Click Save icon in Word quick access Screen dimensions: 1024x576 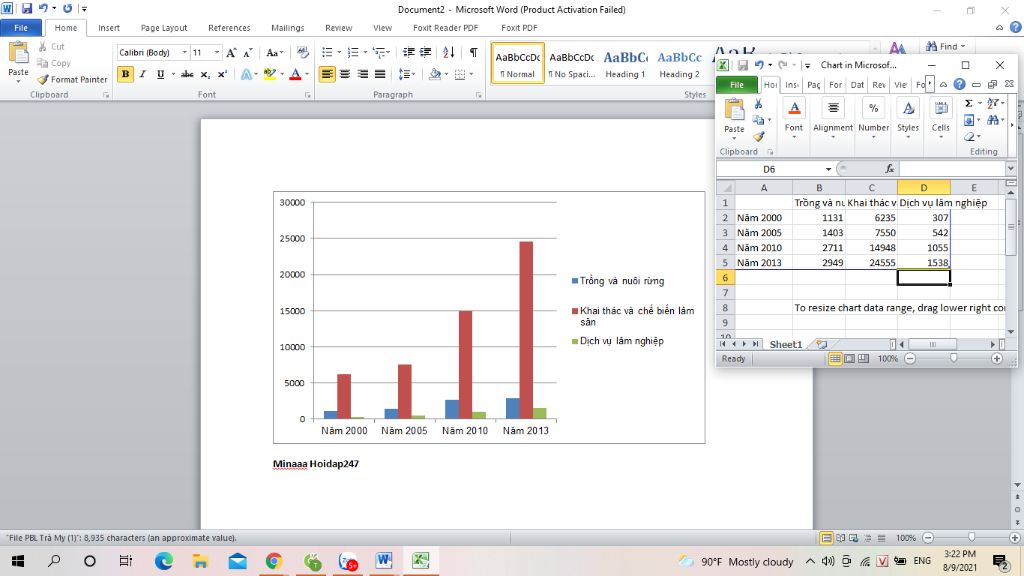27,8
